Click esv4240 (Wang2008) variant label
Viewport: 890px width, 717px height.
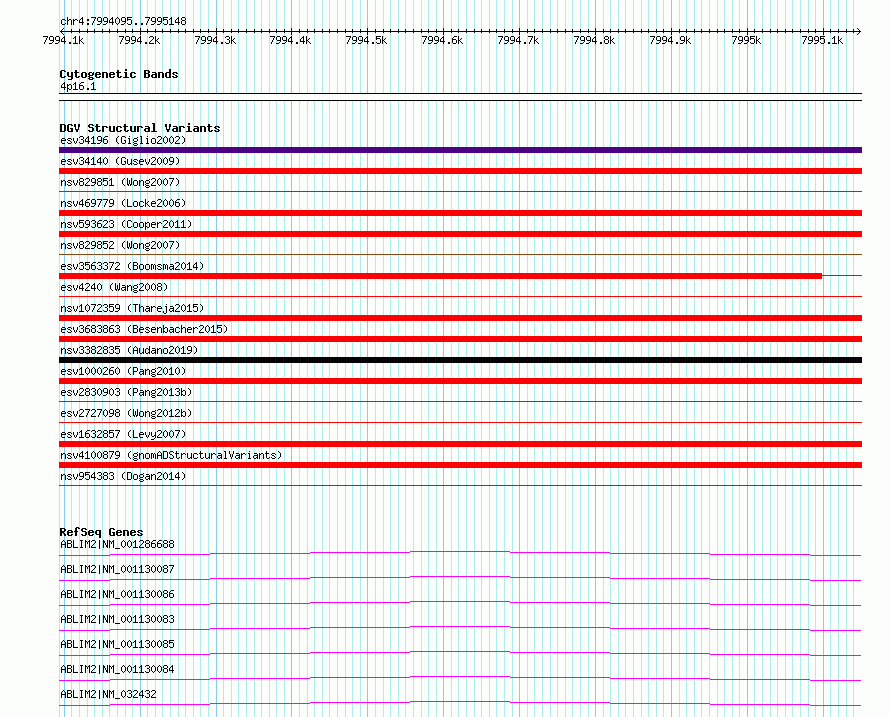coord(114,287)
